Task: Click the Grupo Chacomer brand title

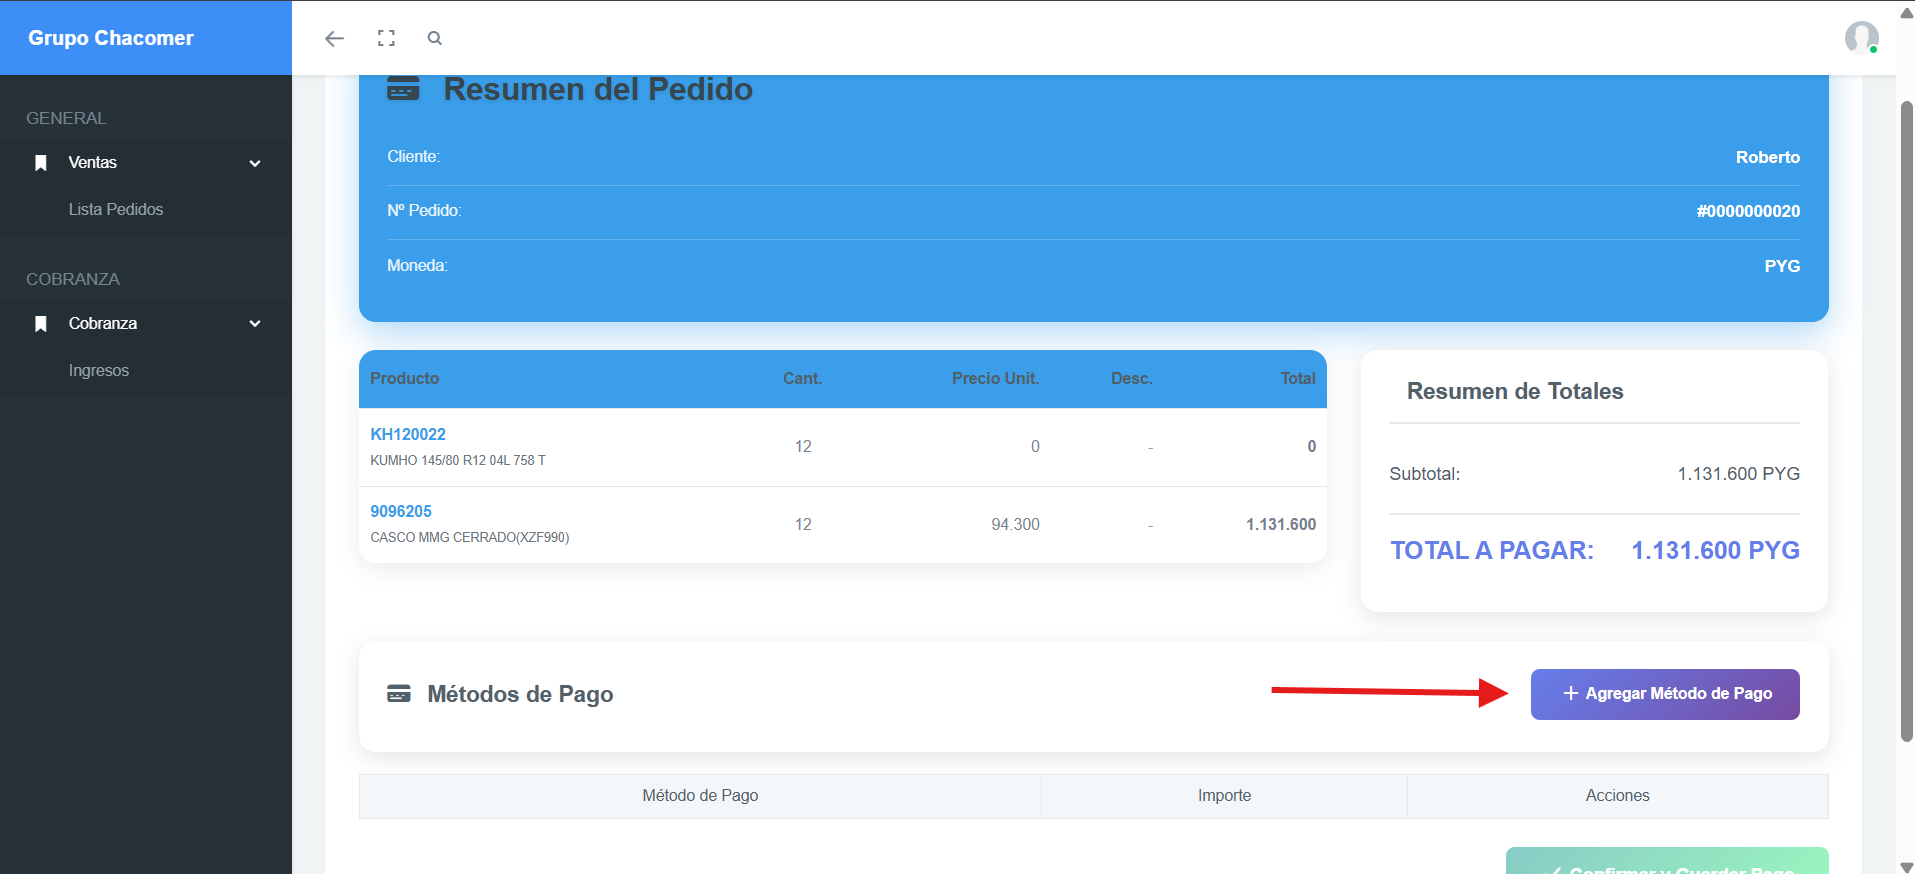Action: pyautogui.click(x=111, y=38)
